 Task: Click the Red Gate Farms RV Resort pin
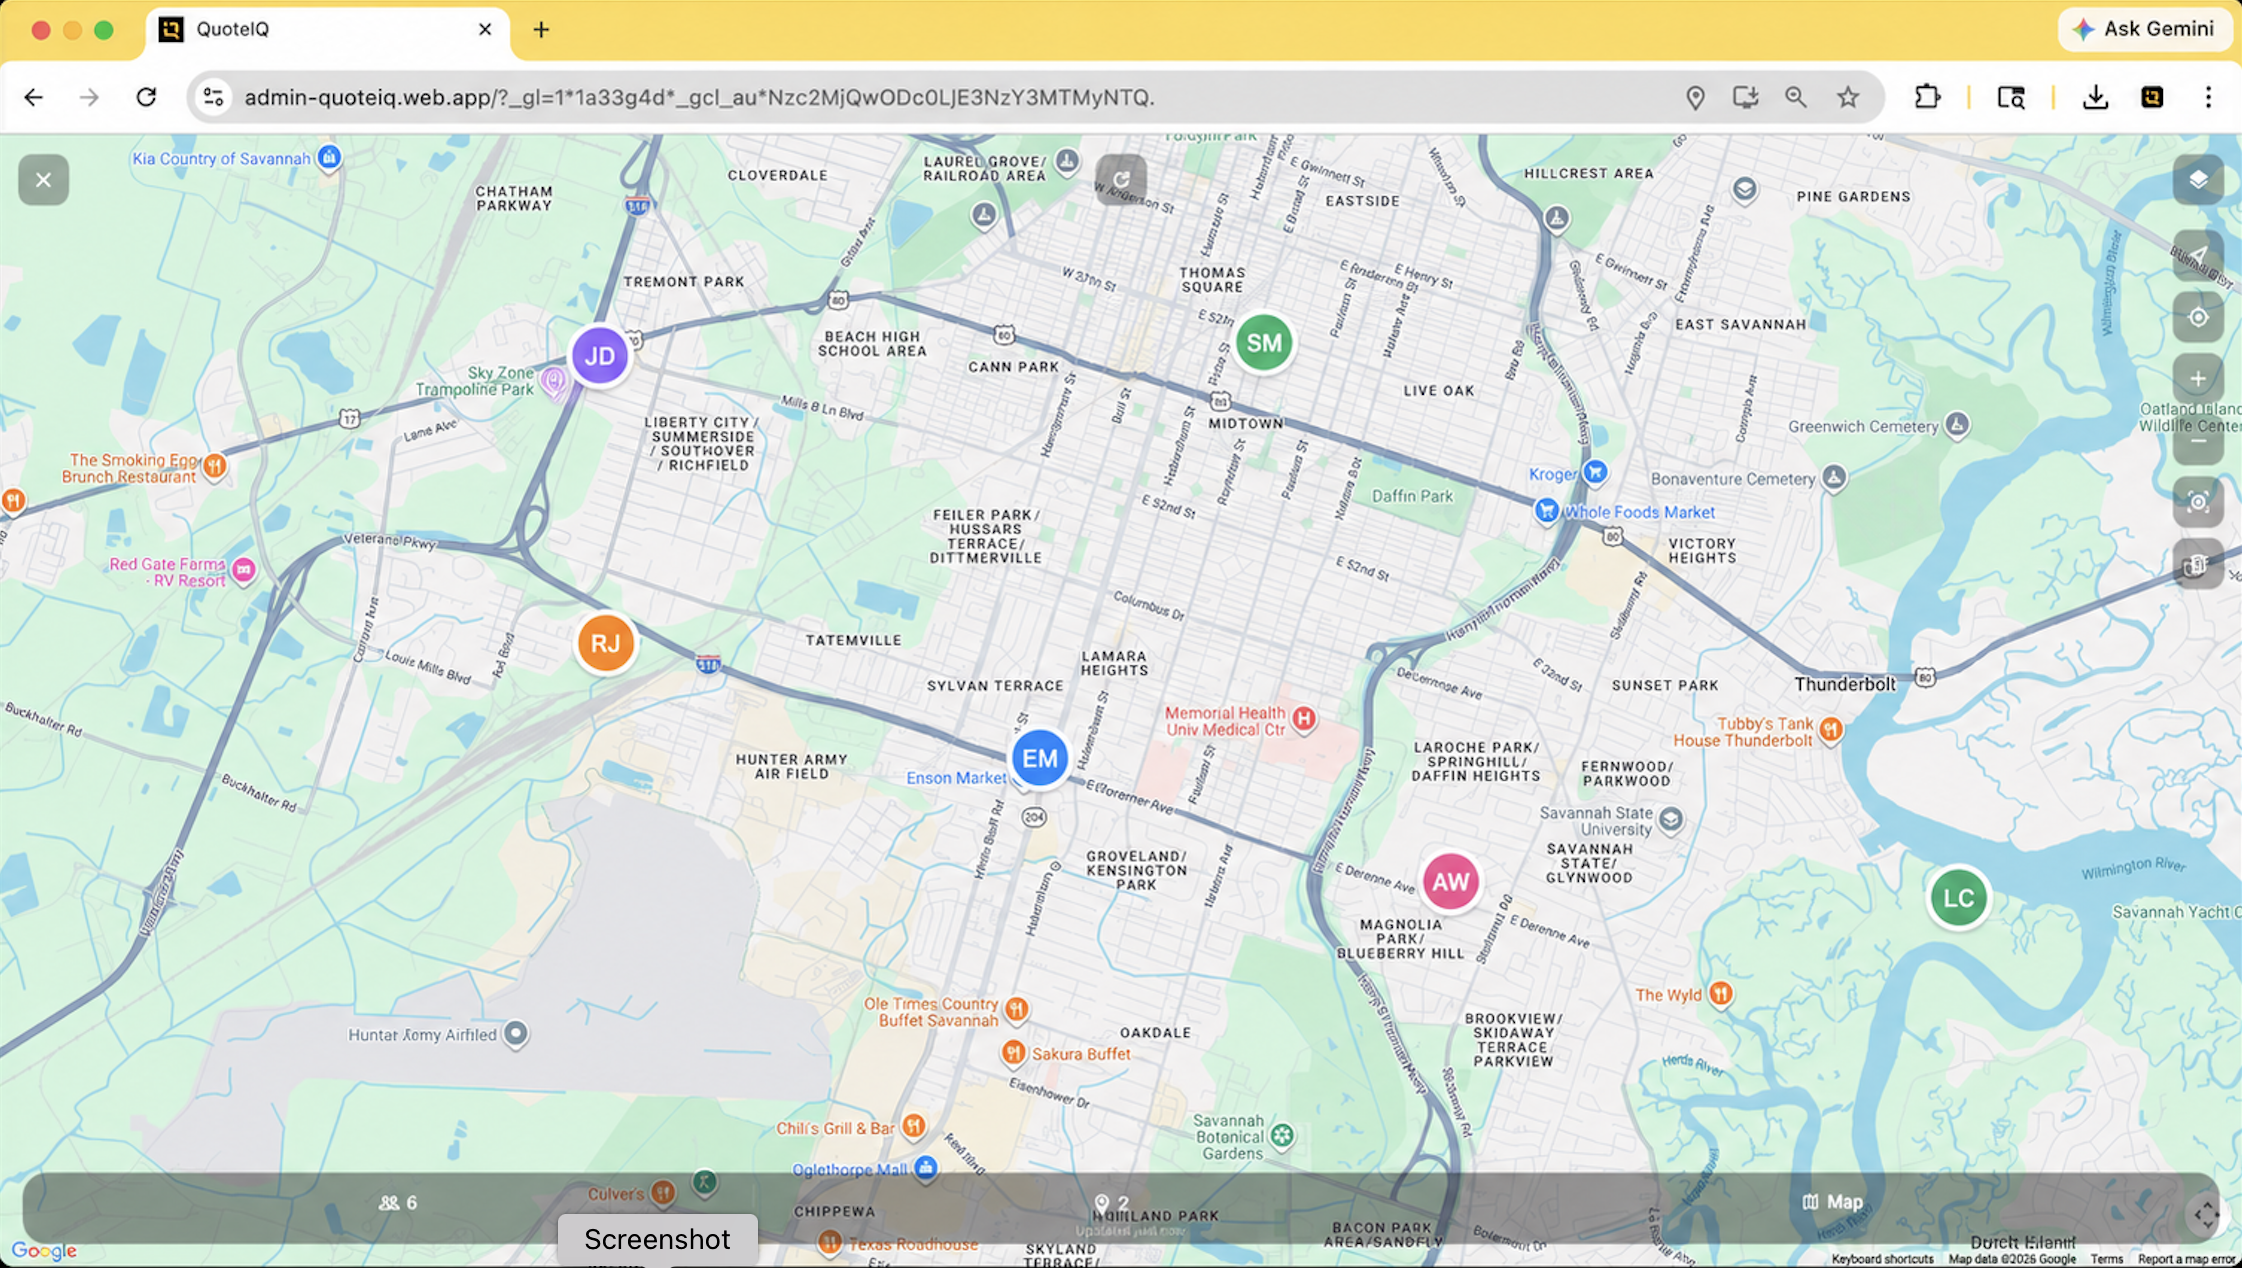pos(243,570)
